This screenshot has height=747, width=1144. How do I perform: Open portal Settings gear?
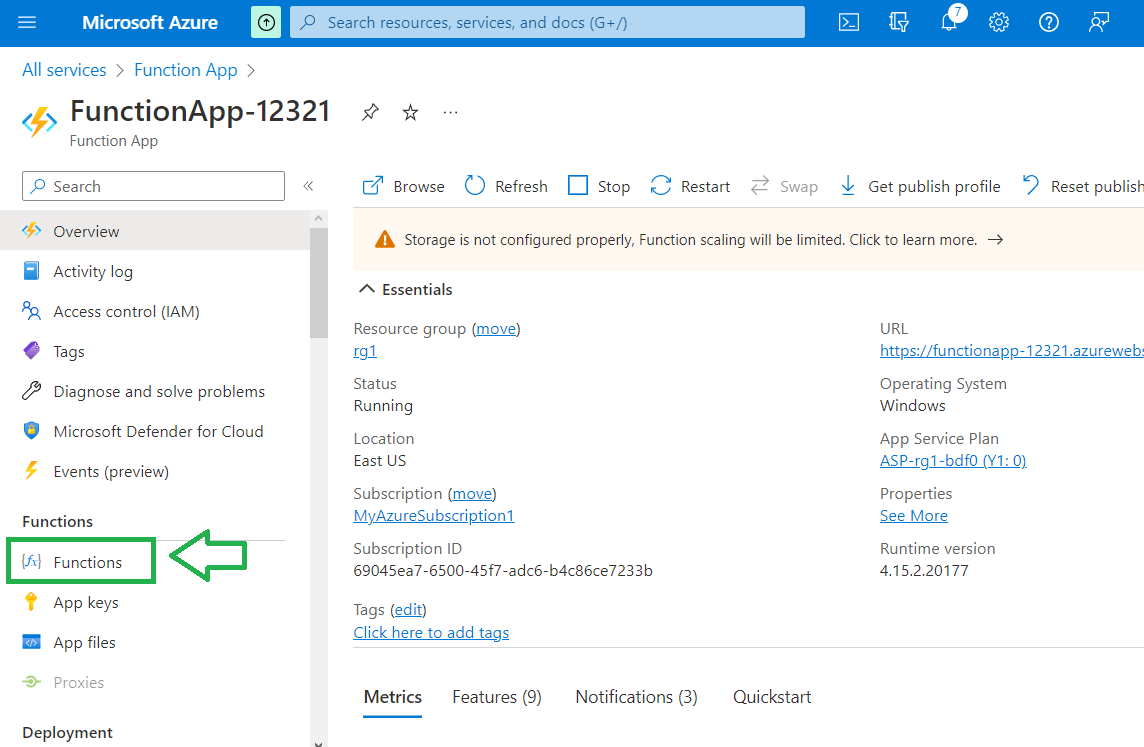click(x=999, y=23)
